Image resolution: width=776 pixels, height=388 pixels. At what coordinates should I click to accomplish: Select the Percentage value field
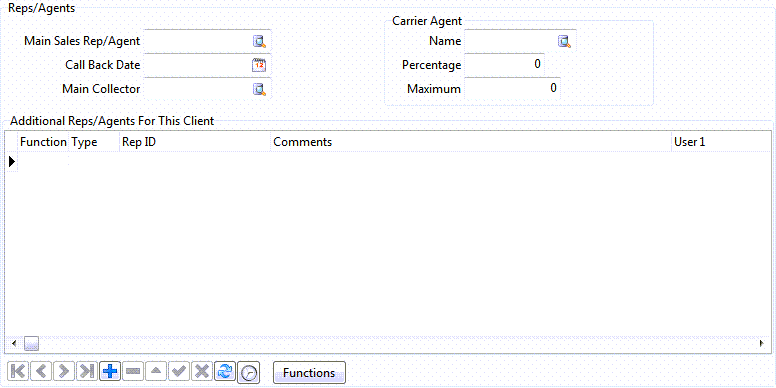pos(504,65)
